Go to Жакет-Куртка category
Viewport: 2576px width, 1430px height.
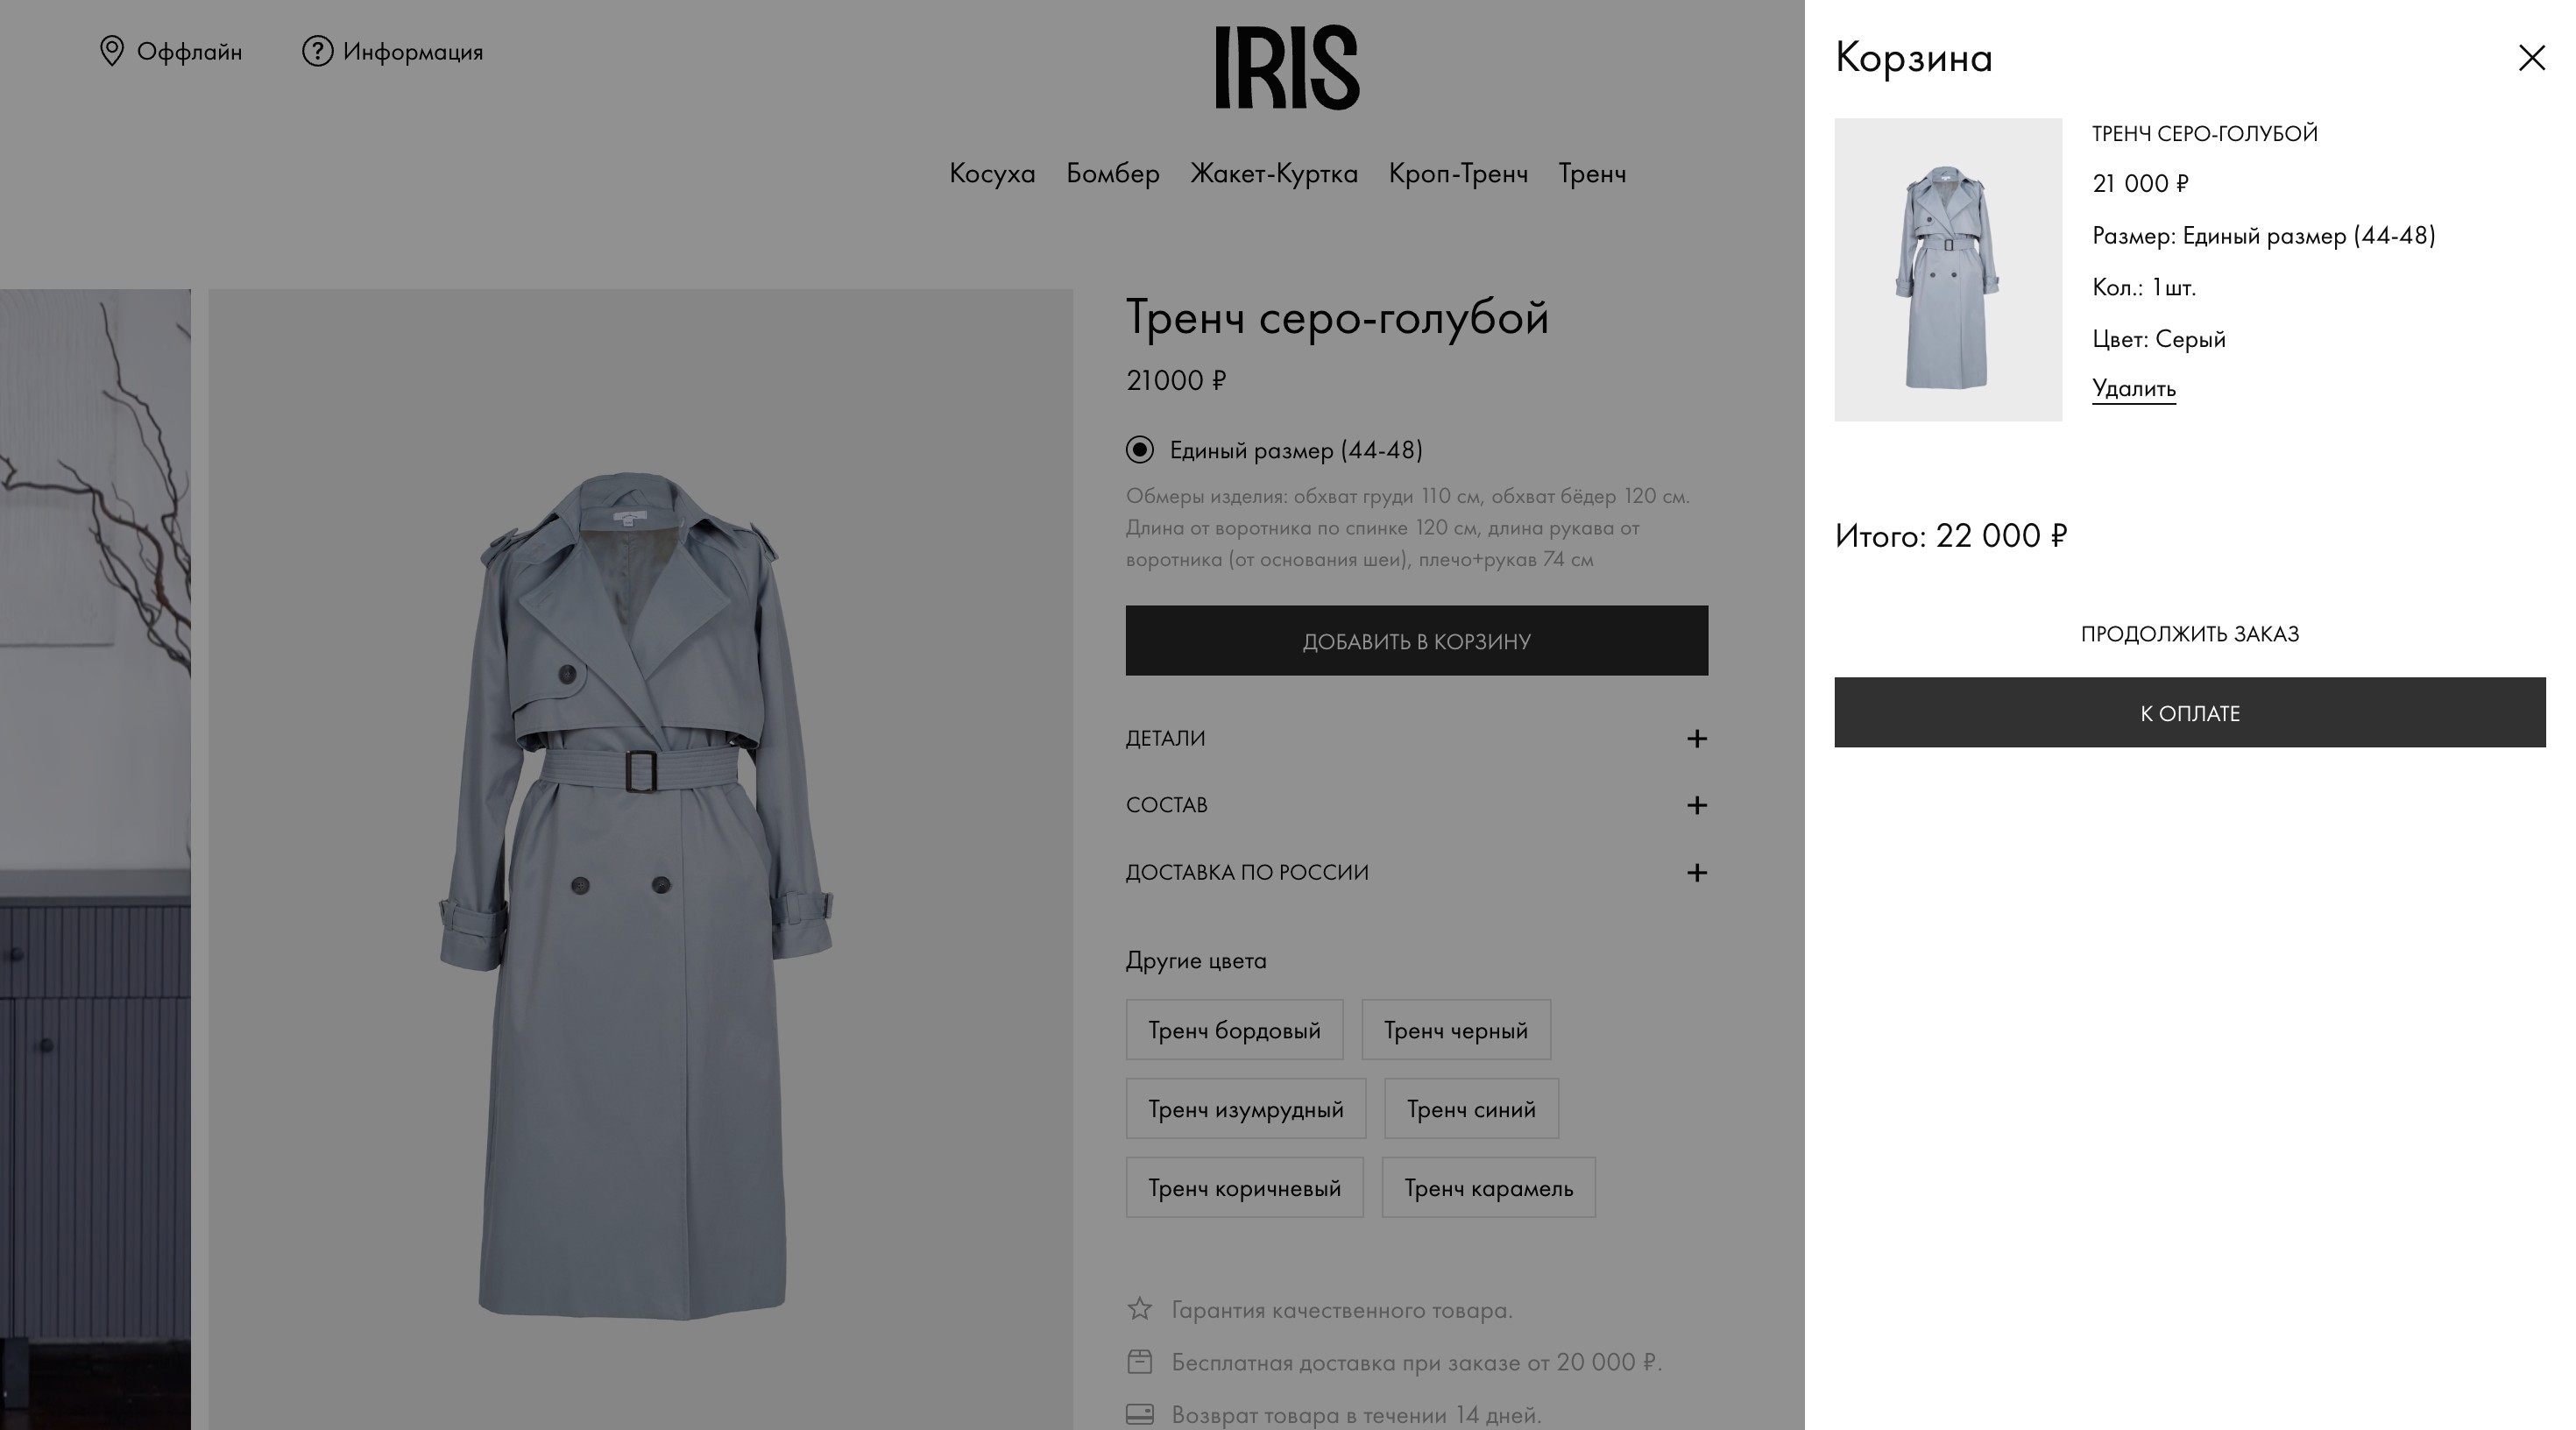pyautogui.click(x=1274, y=174)
